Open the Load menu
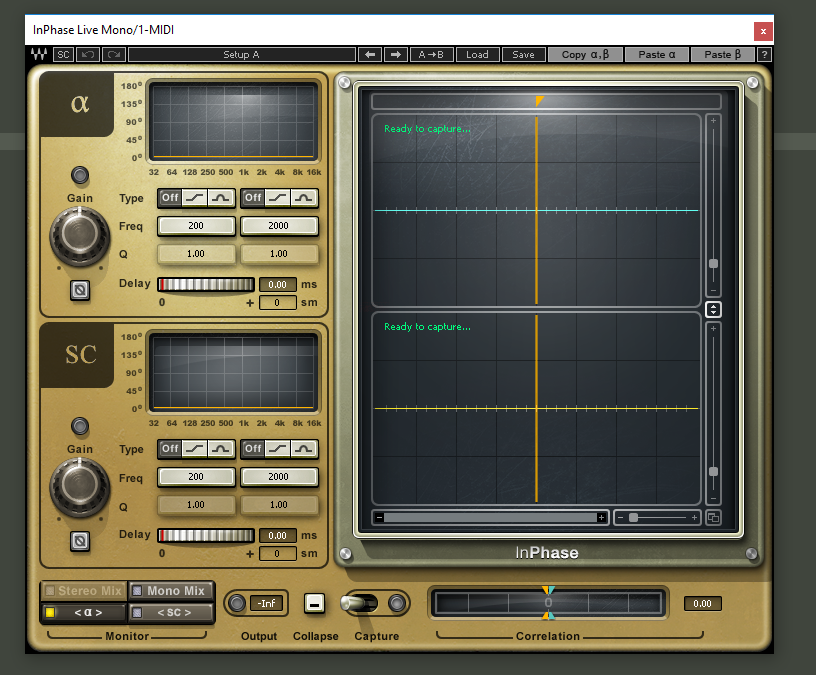Viewport: 816px width, 675px height. 477,55
